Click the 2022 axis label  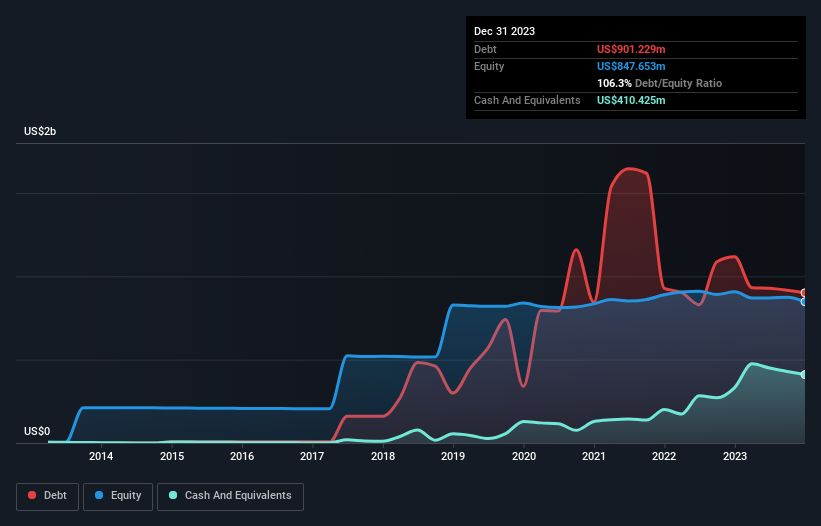point(664,456)
